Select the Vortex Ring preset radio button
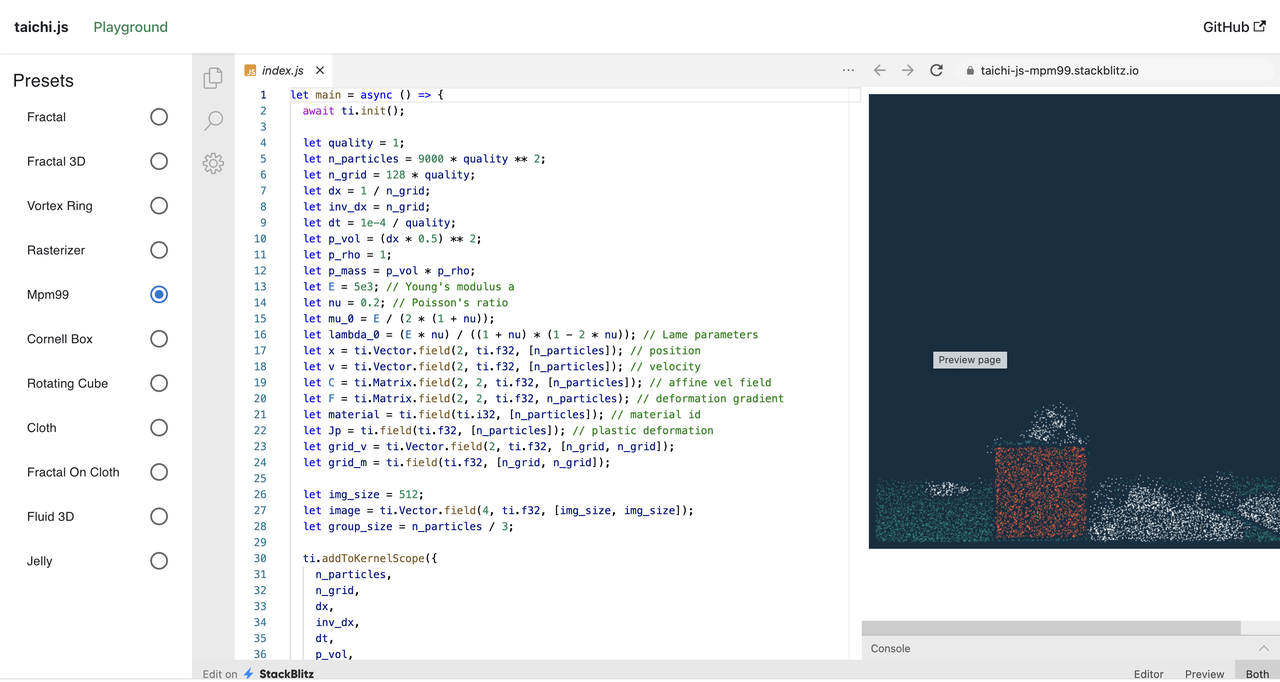This screenshot has height=682, width=1280. pyautogui.click(x=159, y=206)
